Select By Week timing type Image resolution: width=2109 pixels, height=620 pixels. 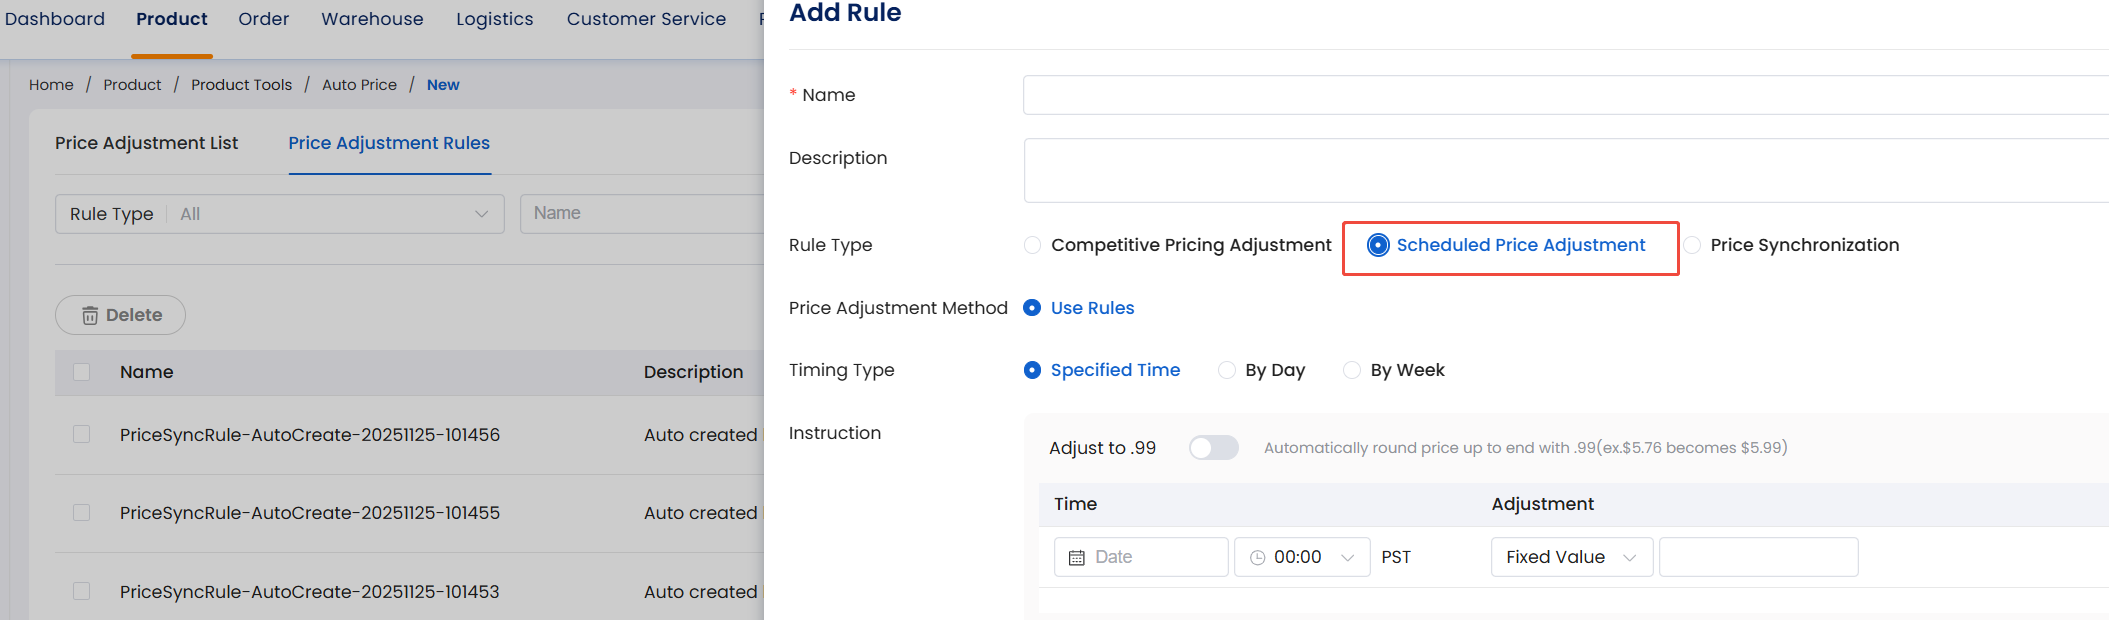tap(1352, 370)
